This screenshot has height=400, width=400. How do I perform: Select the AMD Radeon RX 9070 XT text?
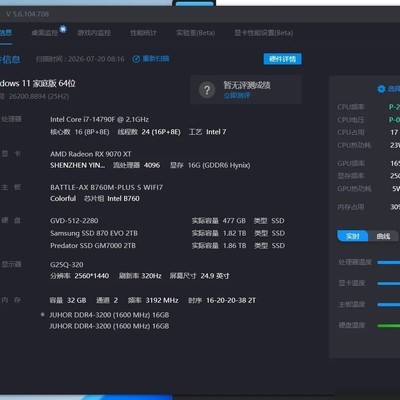click(91, 154)
